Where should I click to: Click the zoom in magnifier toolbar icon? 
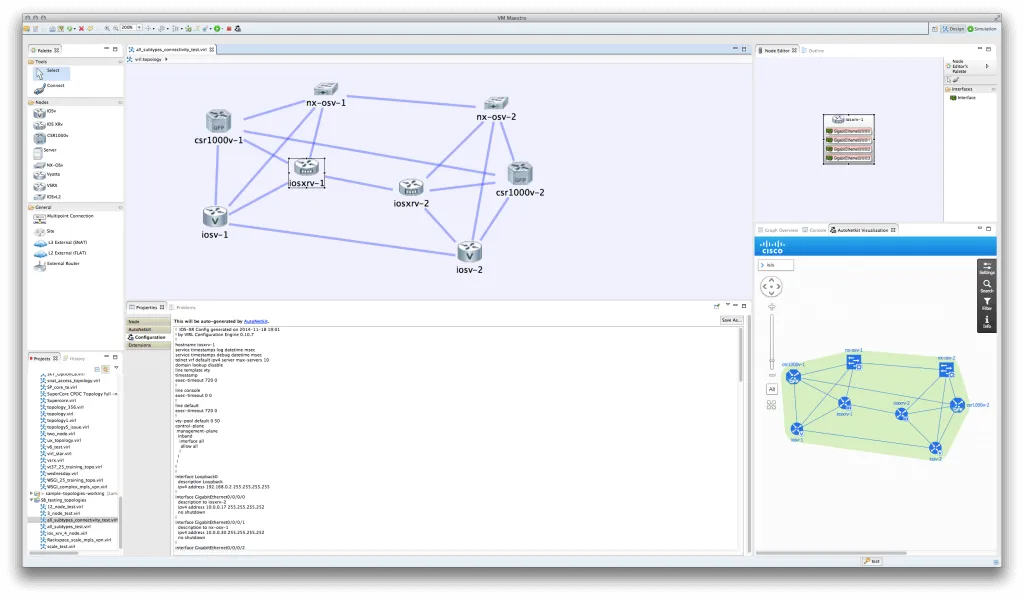tap(107, 29)
